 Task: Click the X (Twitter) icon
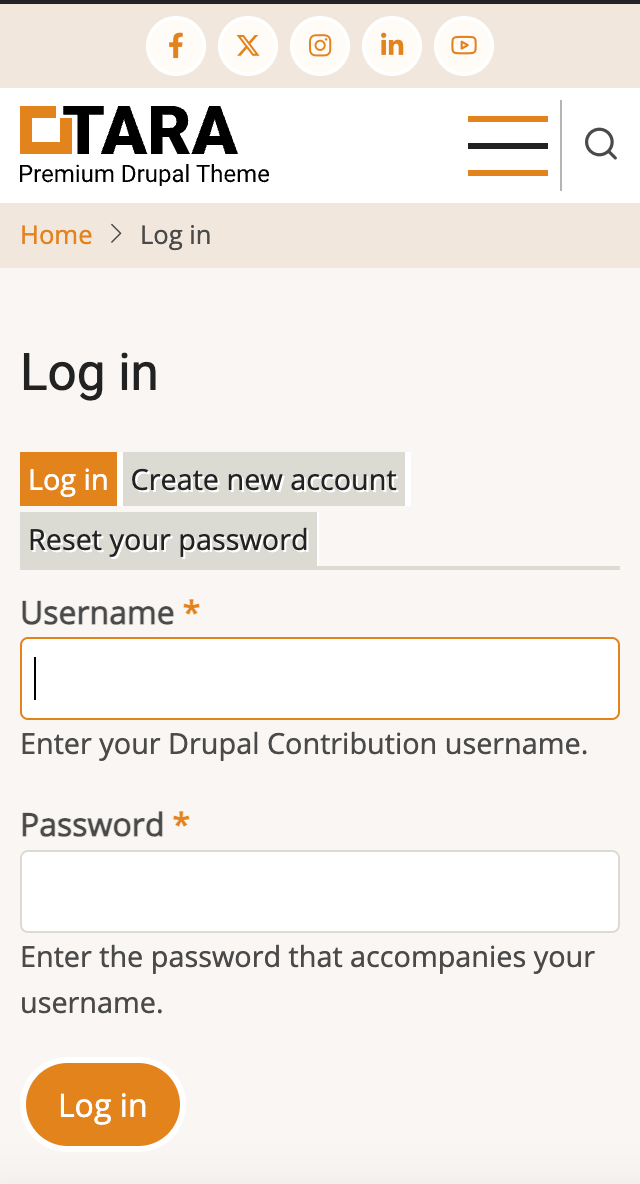pos(248,45)
